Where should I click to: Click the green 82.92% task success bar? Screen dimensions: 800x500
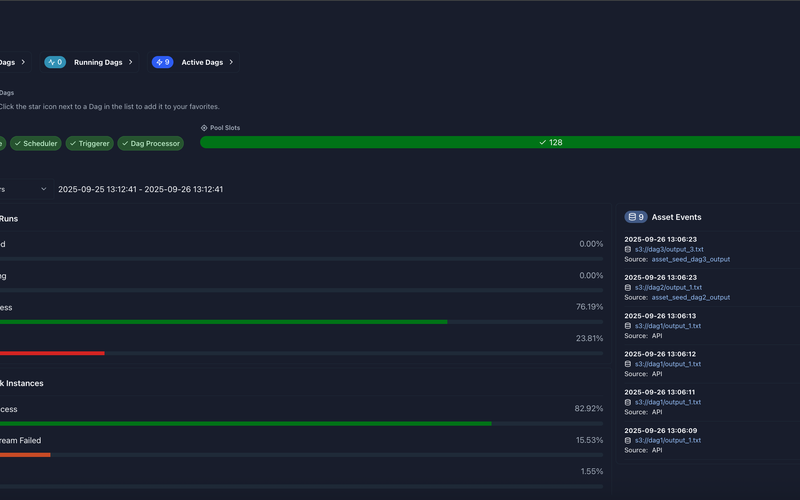(245, 423)
